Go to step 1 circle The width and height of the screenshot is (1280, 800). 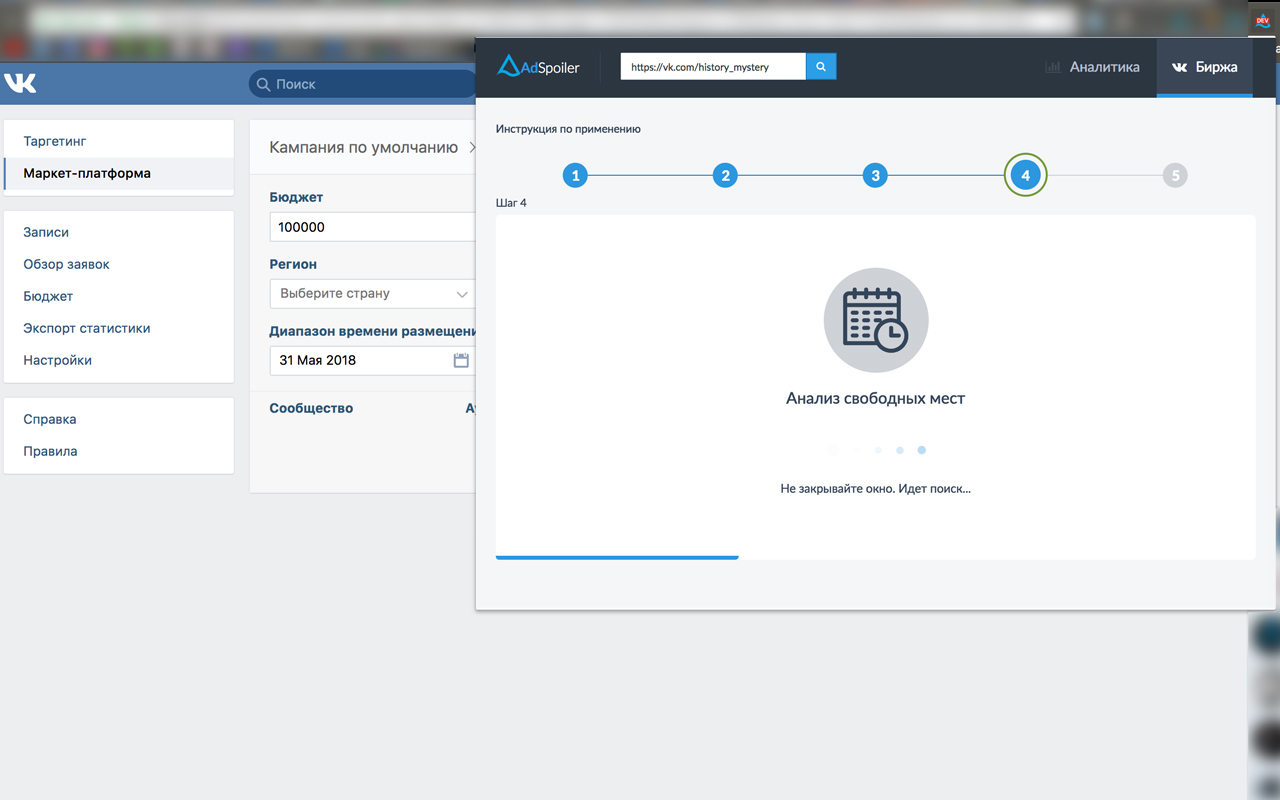tap(575, 175)
